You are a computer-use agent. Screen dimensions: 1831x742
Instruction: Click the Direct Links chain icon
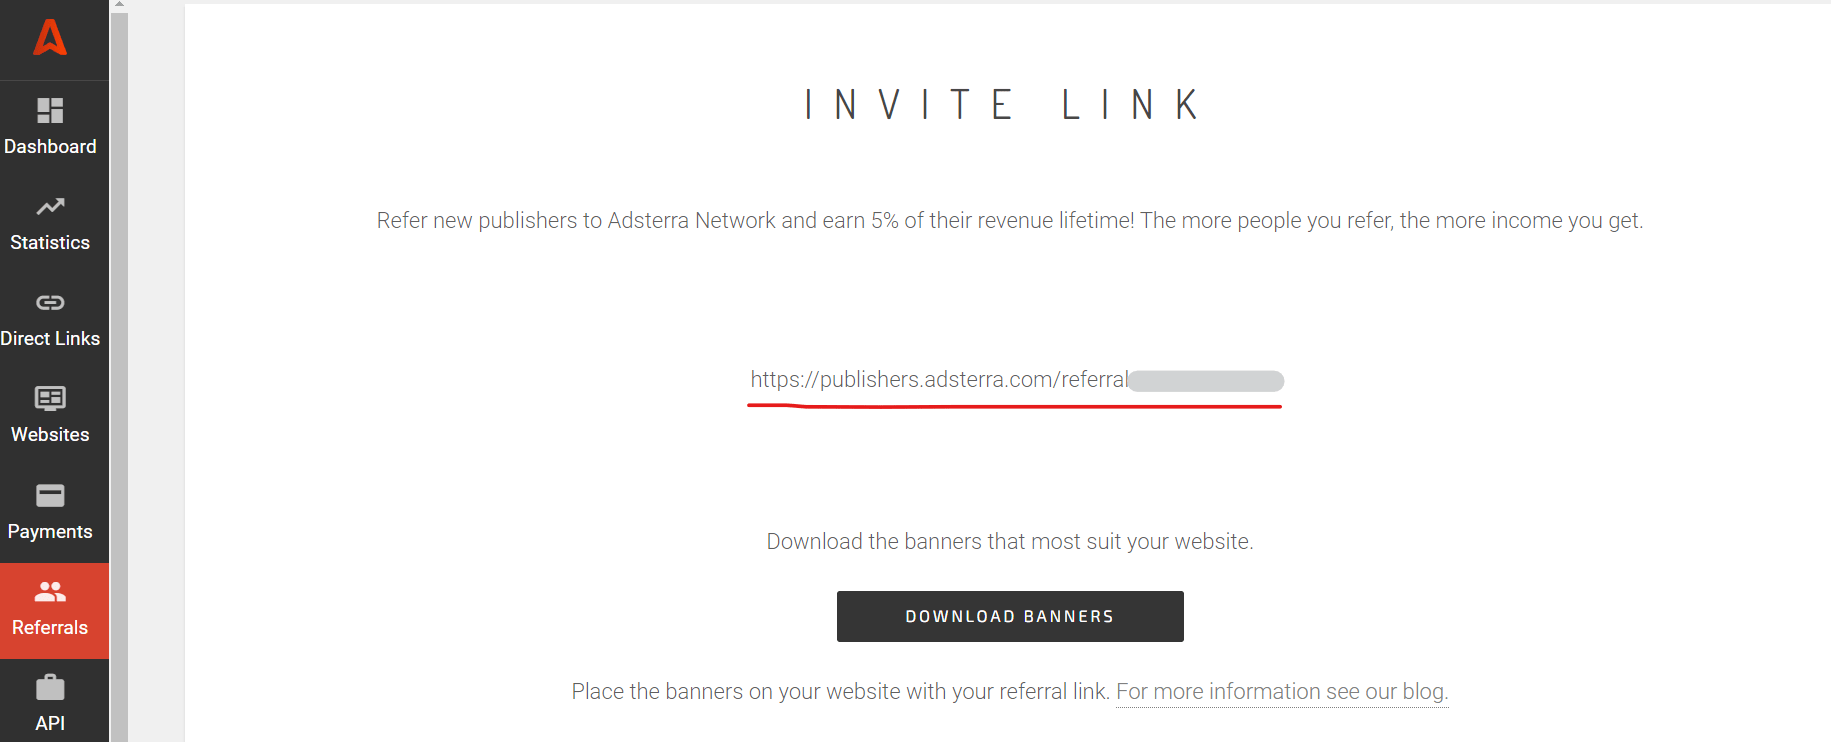tap(49, 302)
